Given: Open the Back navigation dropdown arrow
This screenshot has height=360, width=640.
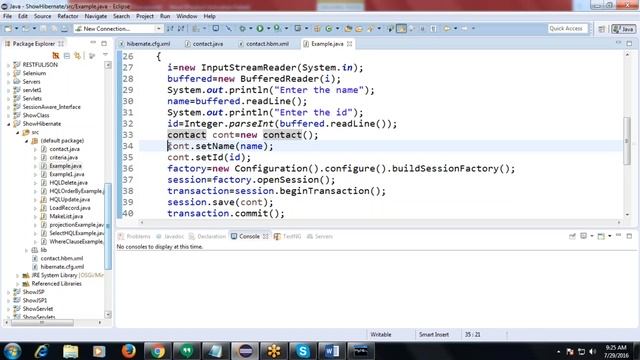Looking at the screenshot, I should click(x=456, y=29).
